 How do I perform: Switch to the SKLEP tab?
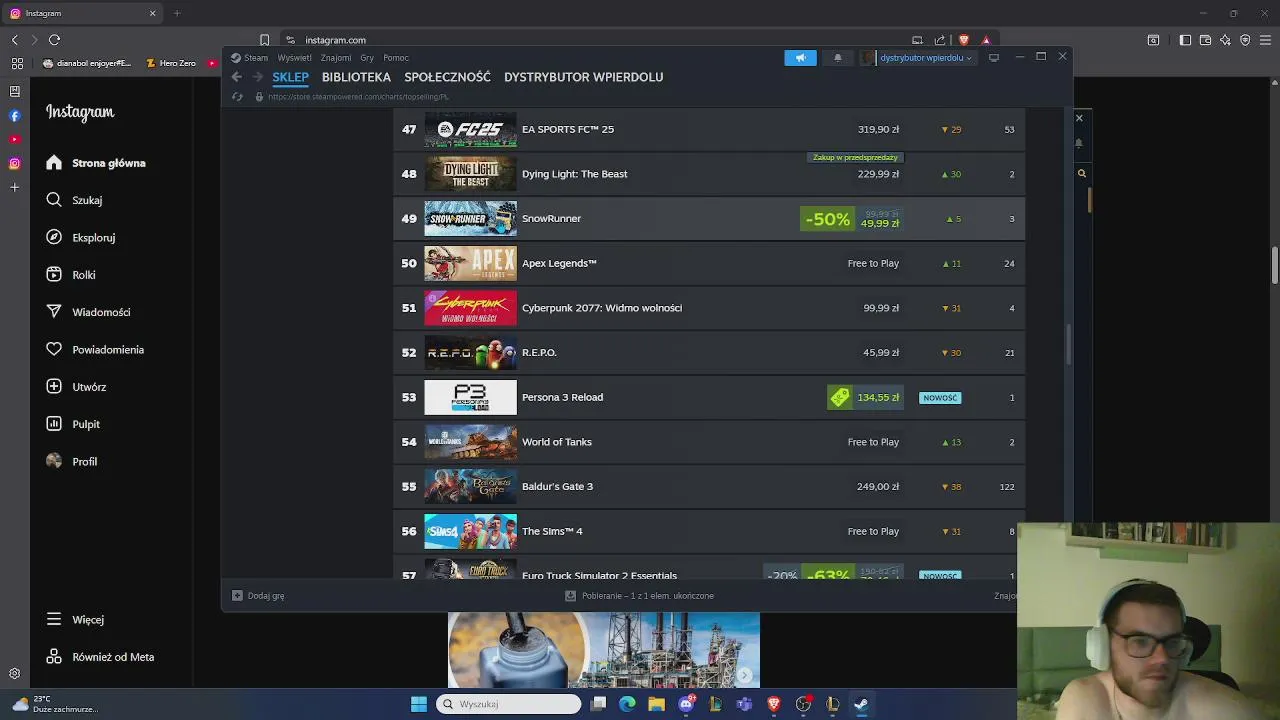click(x=290, y=77)
